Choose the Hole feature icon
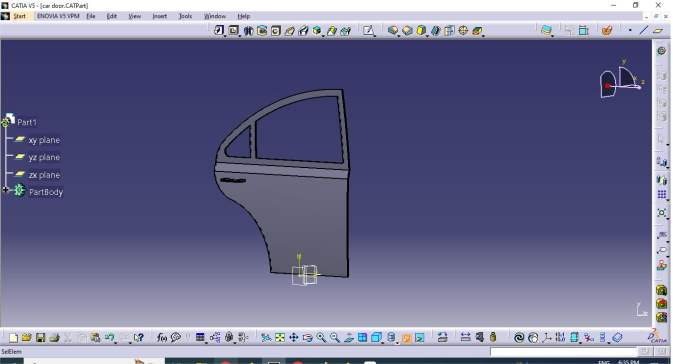Image resolution: width=673 pixels, height=364 pixels. coord(276,30)
